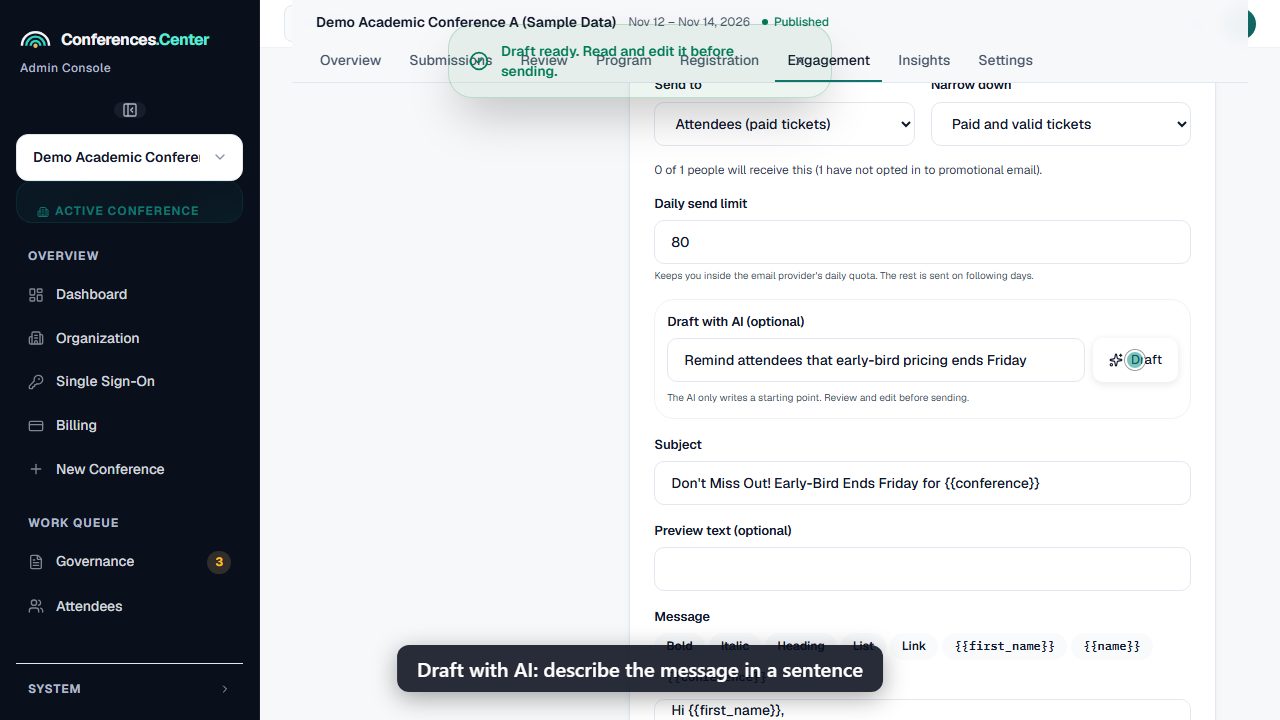
Task: Focus the Daily send limit field
Action: (x=922, y=242)
